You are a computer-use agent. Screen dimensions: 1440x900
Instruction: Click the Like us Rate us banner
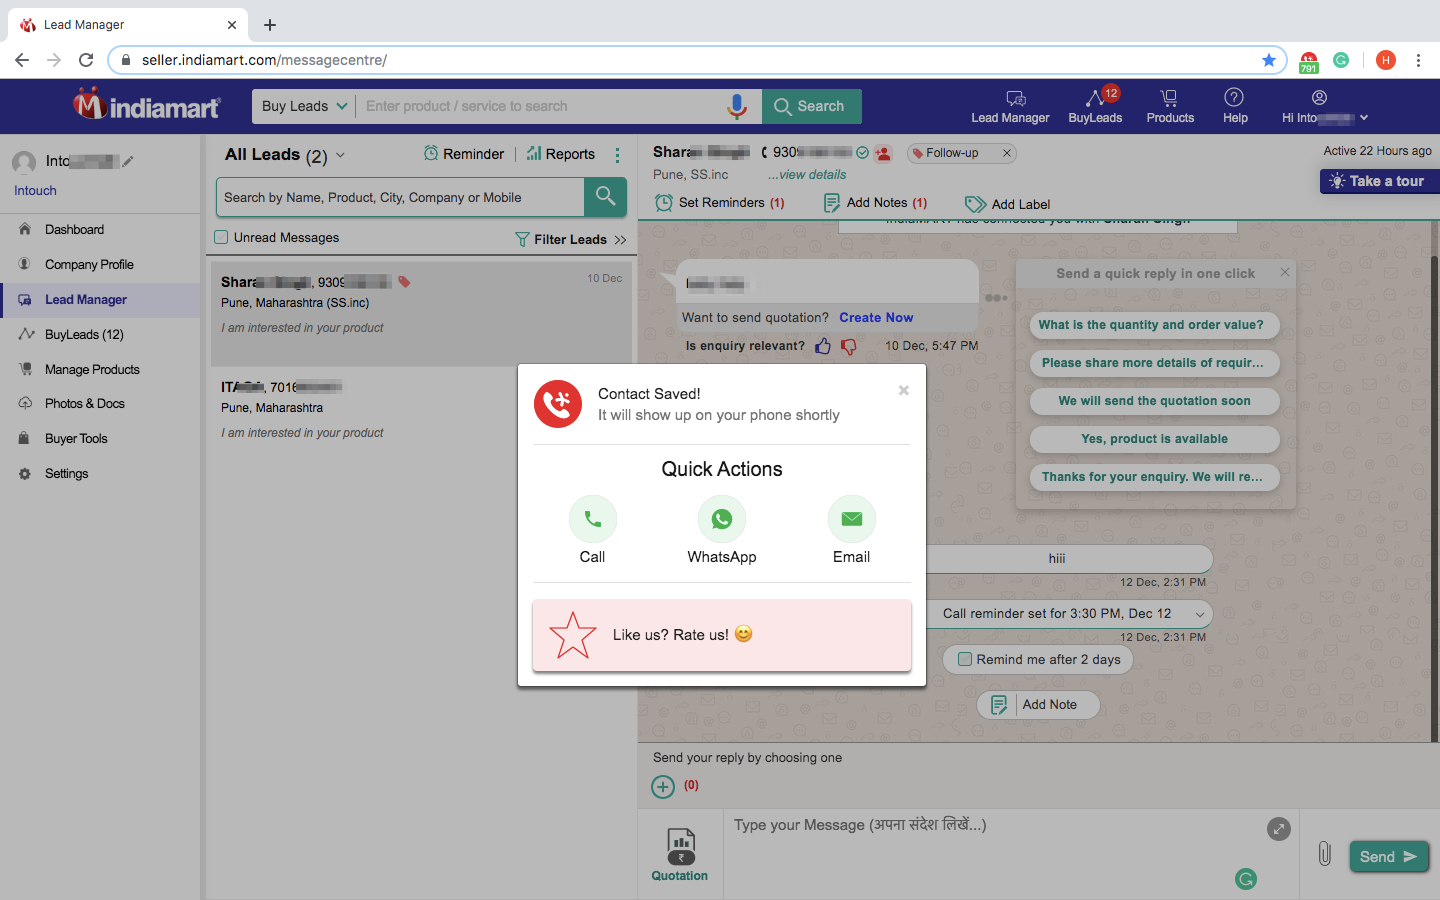tap(721, 635)
